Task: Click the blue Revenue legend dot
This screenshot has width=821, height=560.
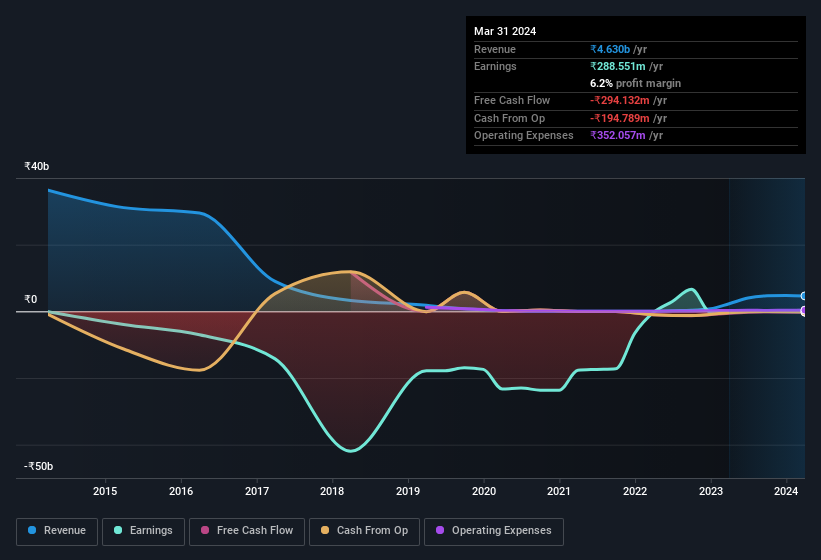Action: (32, 530)
